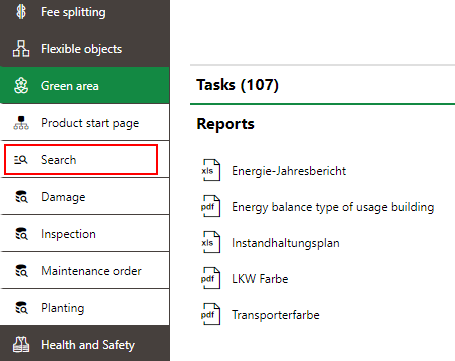
Task: Click the Search list-magnifier icon
Action: [21, 160]
